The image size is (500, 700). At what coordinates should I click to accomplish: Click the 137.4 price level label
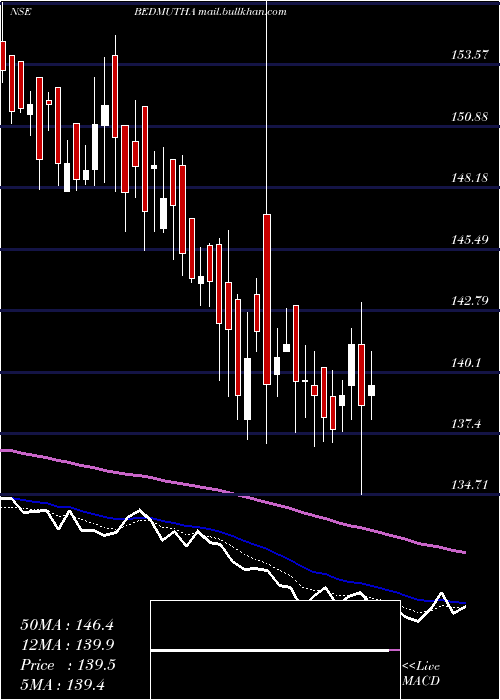tap(468, 424)
